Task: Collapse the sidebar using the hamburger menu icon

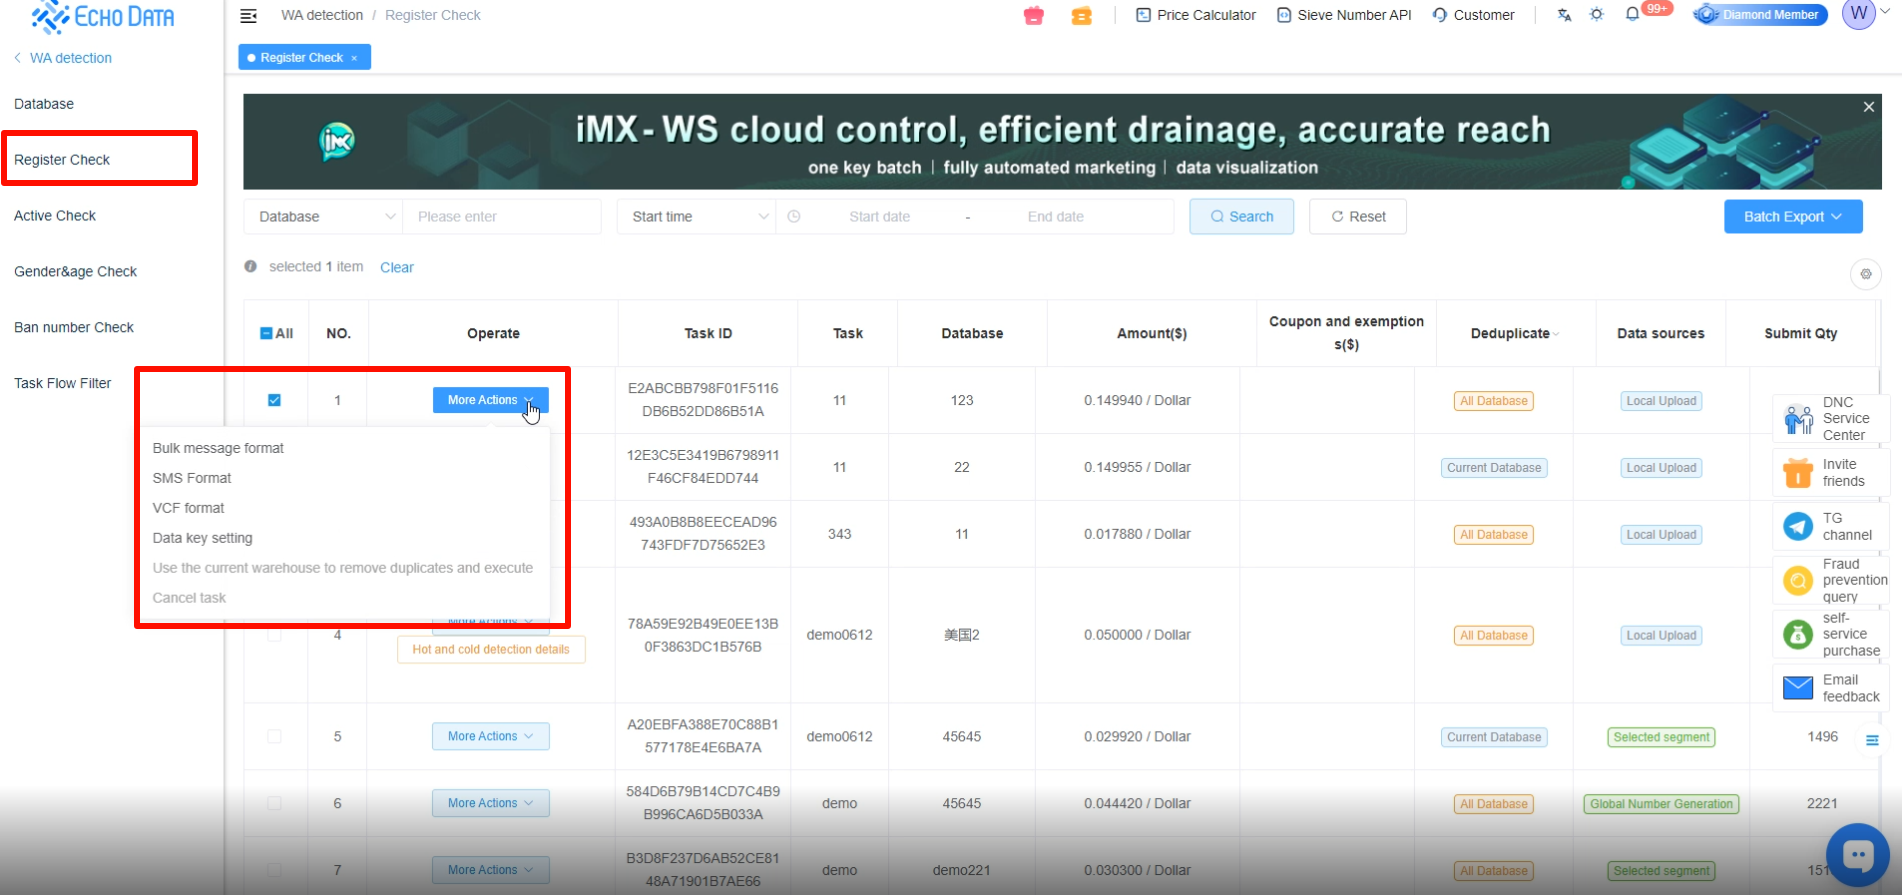Action: pyautogui.click(x=249, y=16)
